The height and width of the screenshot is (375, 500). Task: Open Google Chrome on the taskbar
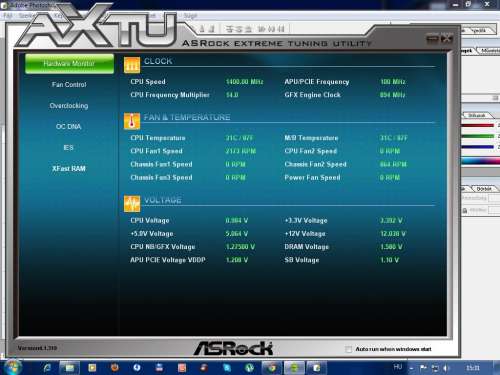point(272,368)
